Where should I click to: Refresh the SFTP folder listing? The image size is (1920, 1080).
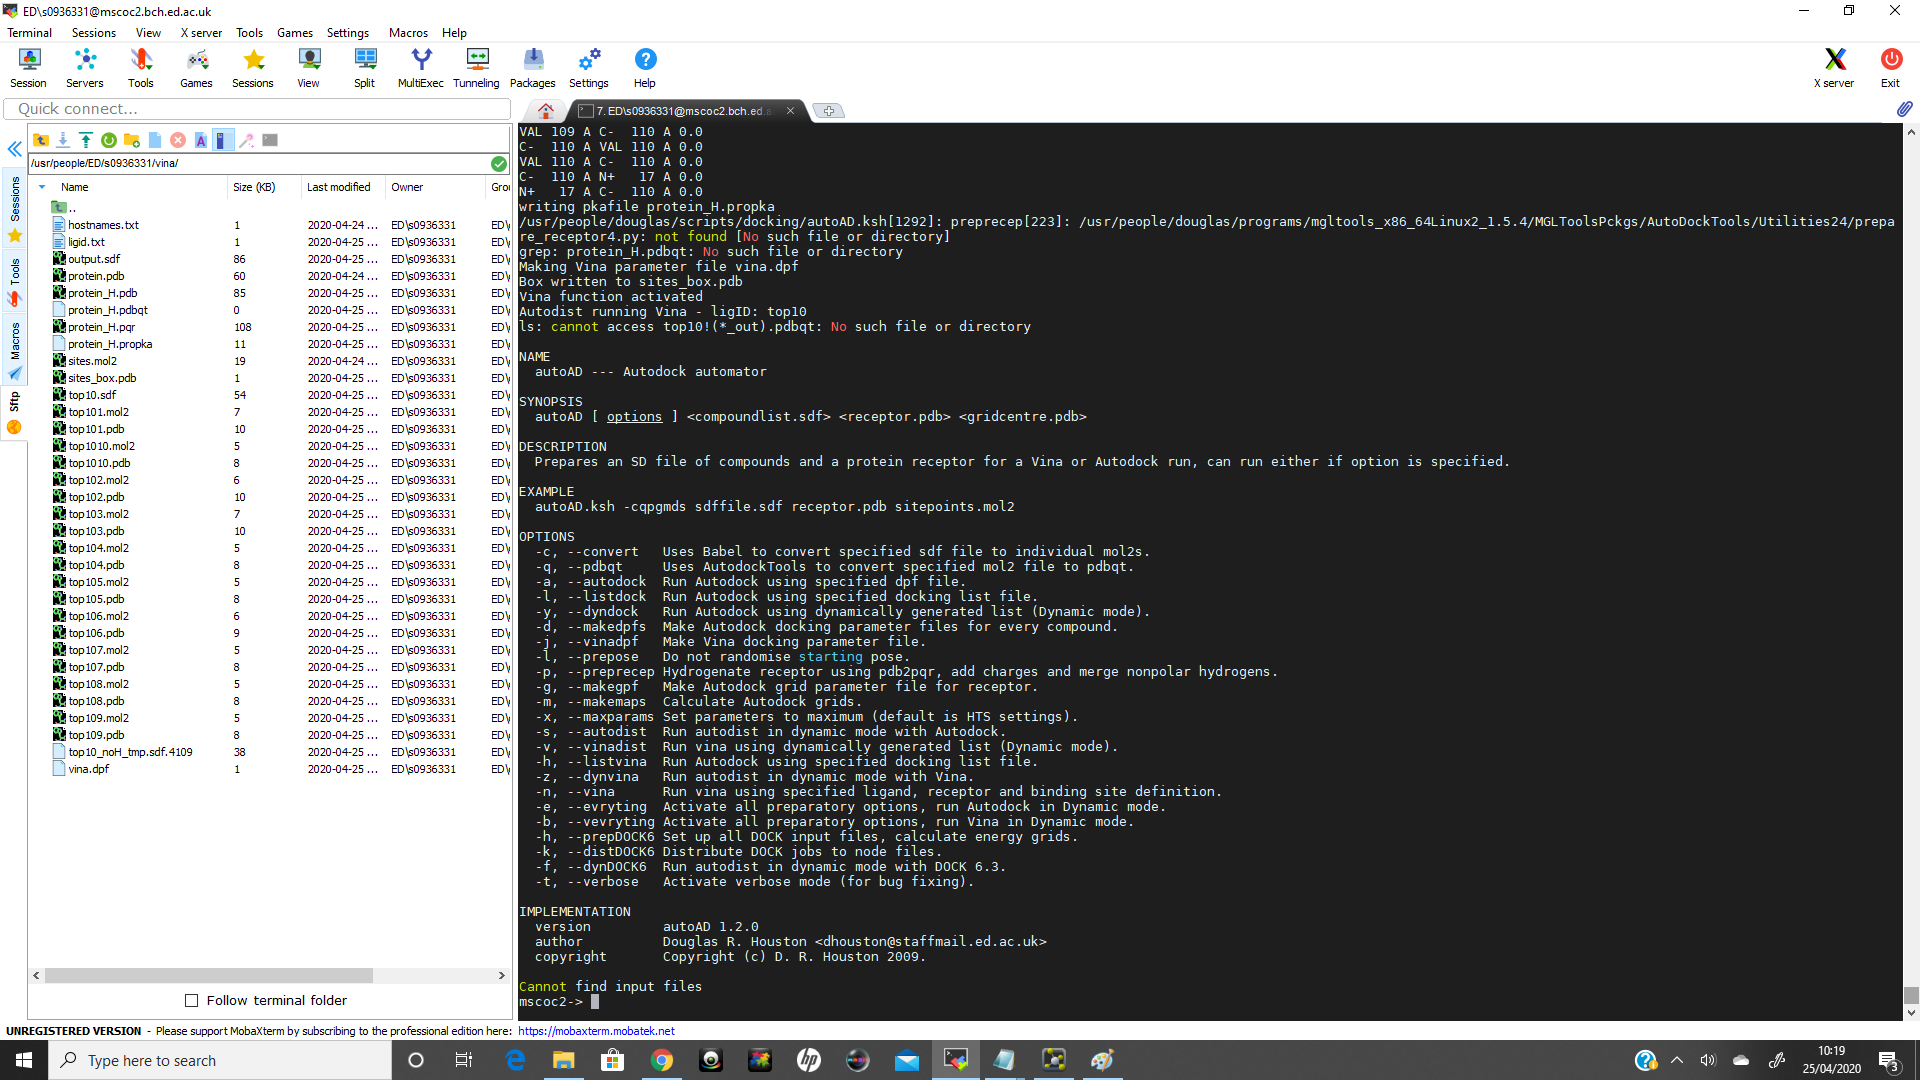coord(109,140)
